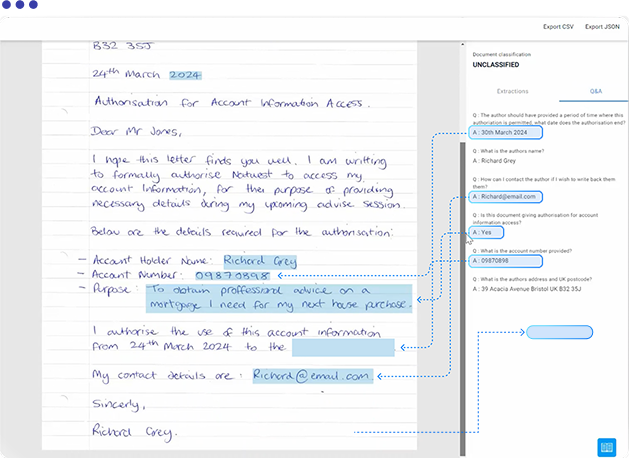Viewport: 629px width, 459px height.
Task: Click highlighted handwritten account number 09870898
Action: click(230, 274)
